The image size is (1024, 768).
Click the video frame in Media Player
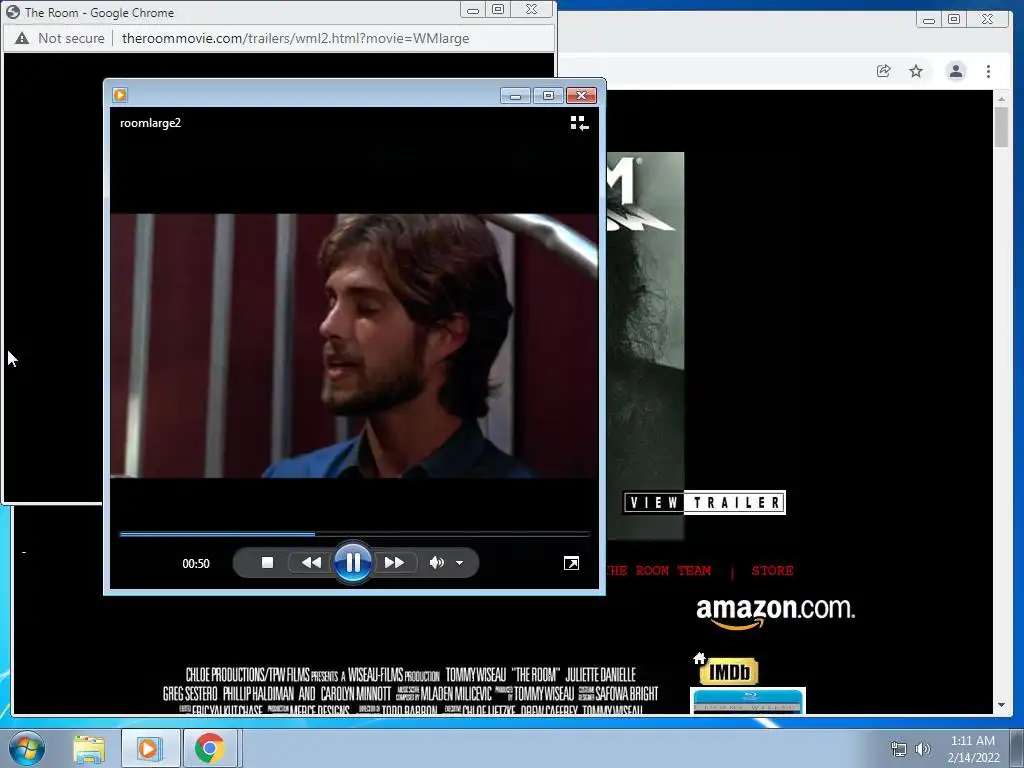point(353,346)
